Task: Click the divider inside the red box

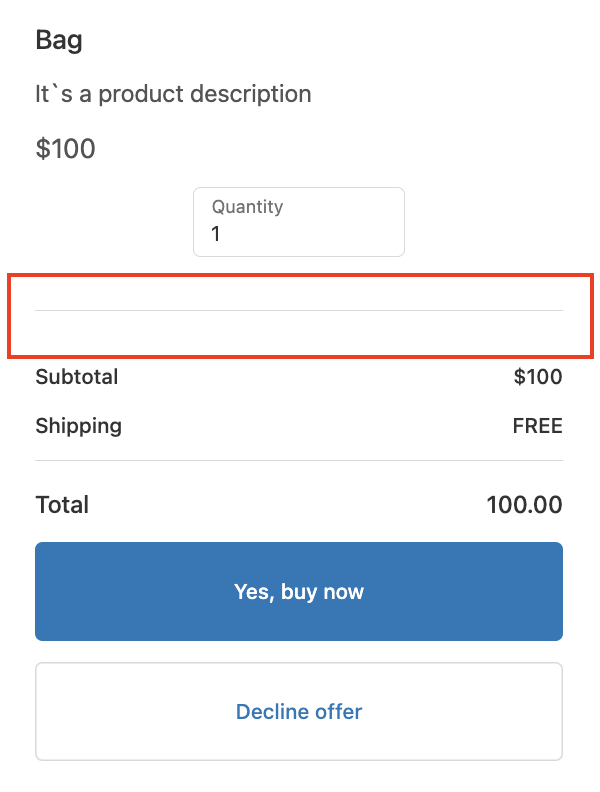Action: click(298, 311)
